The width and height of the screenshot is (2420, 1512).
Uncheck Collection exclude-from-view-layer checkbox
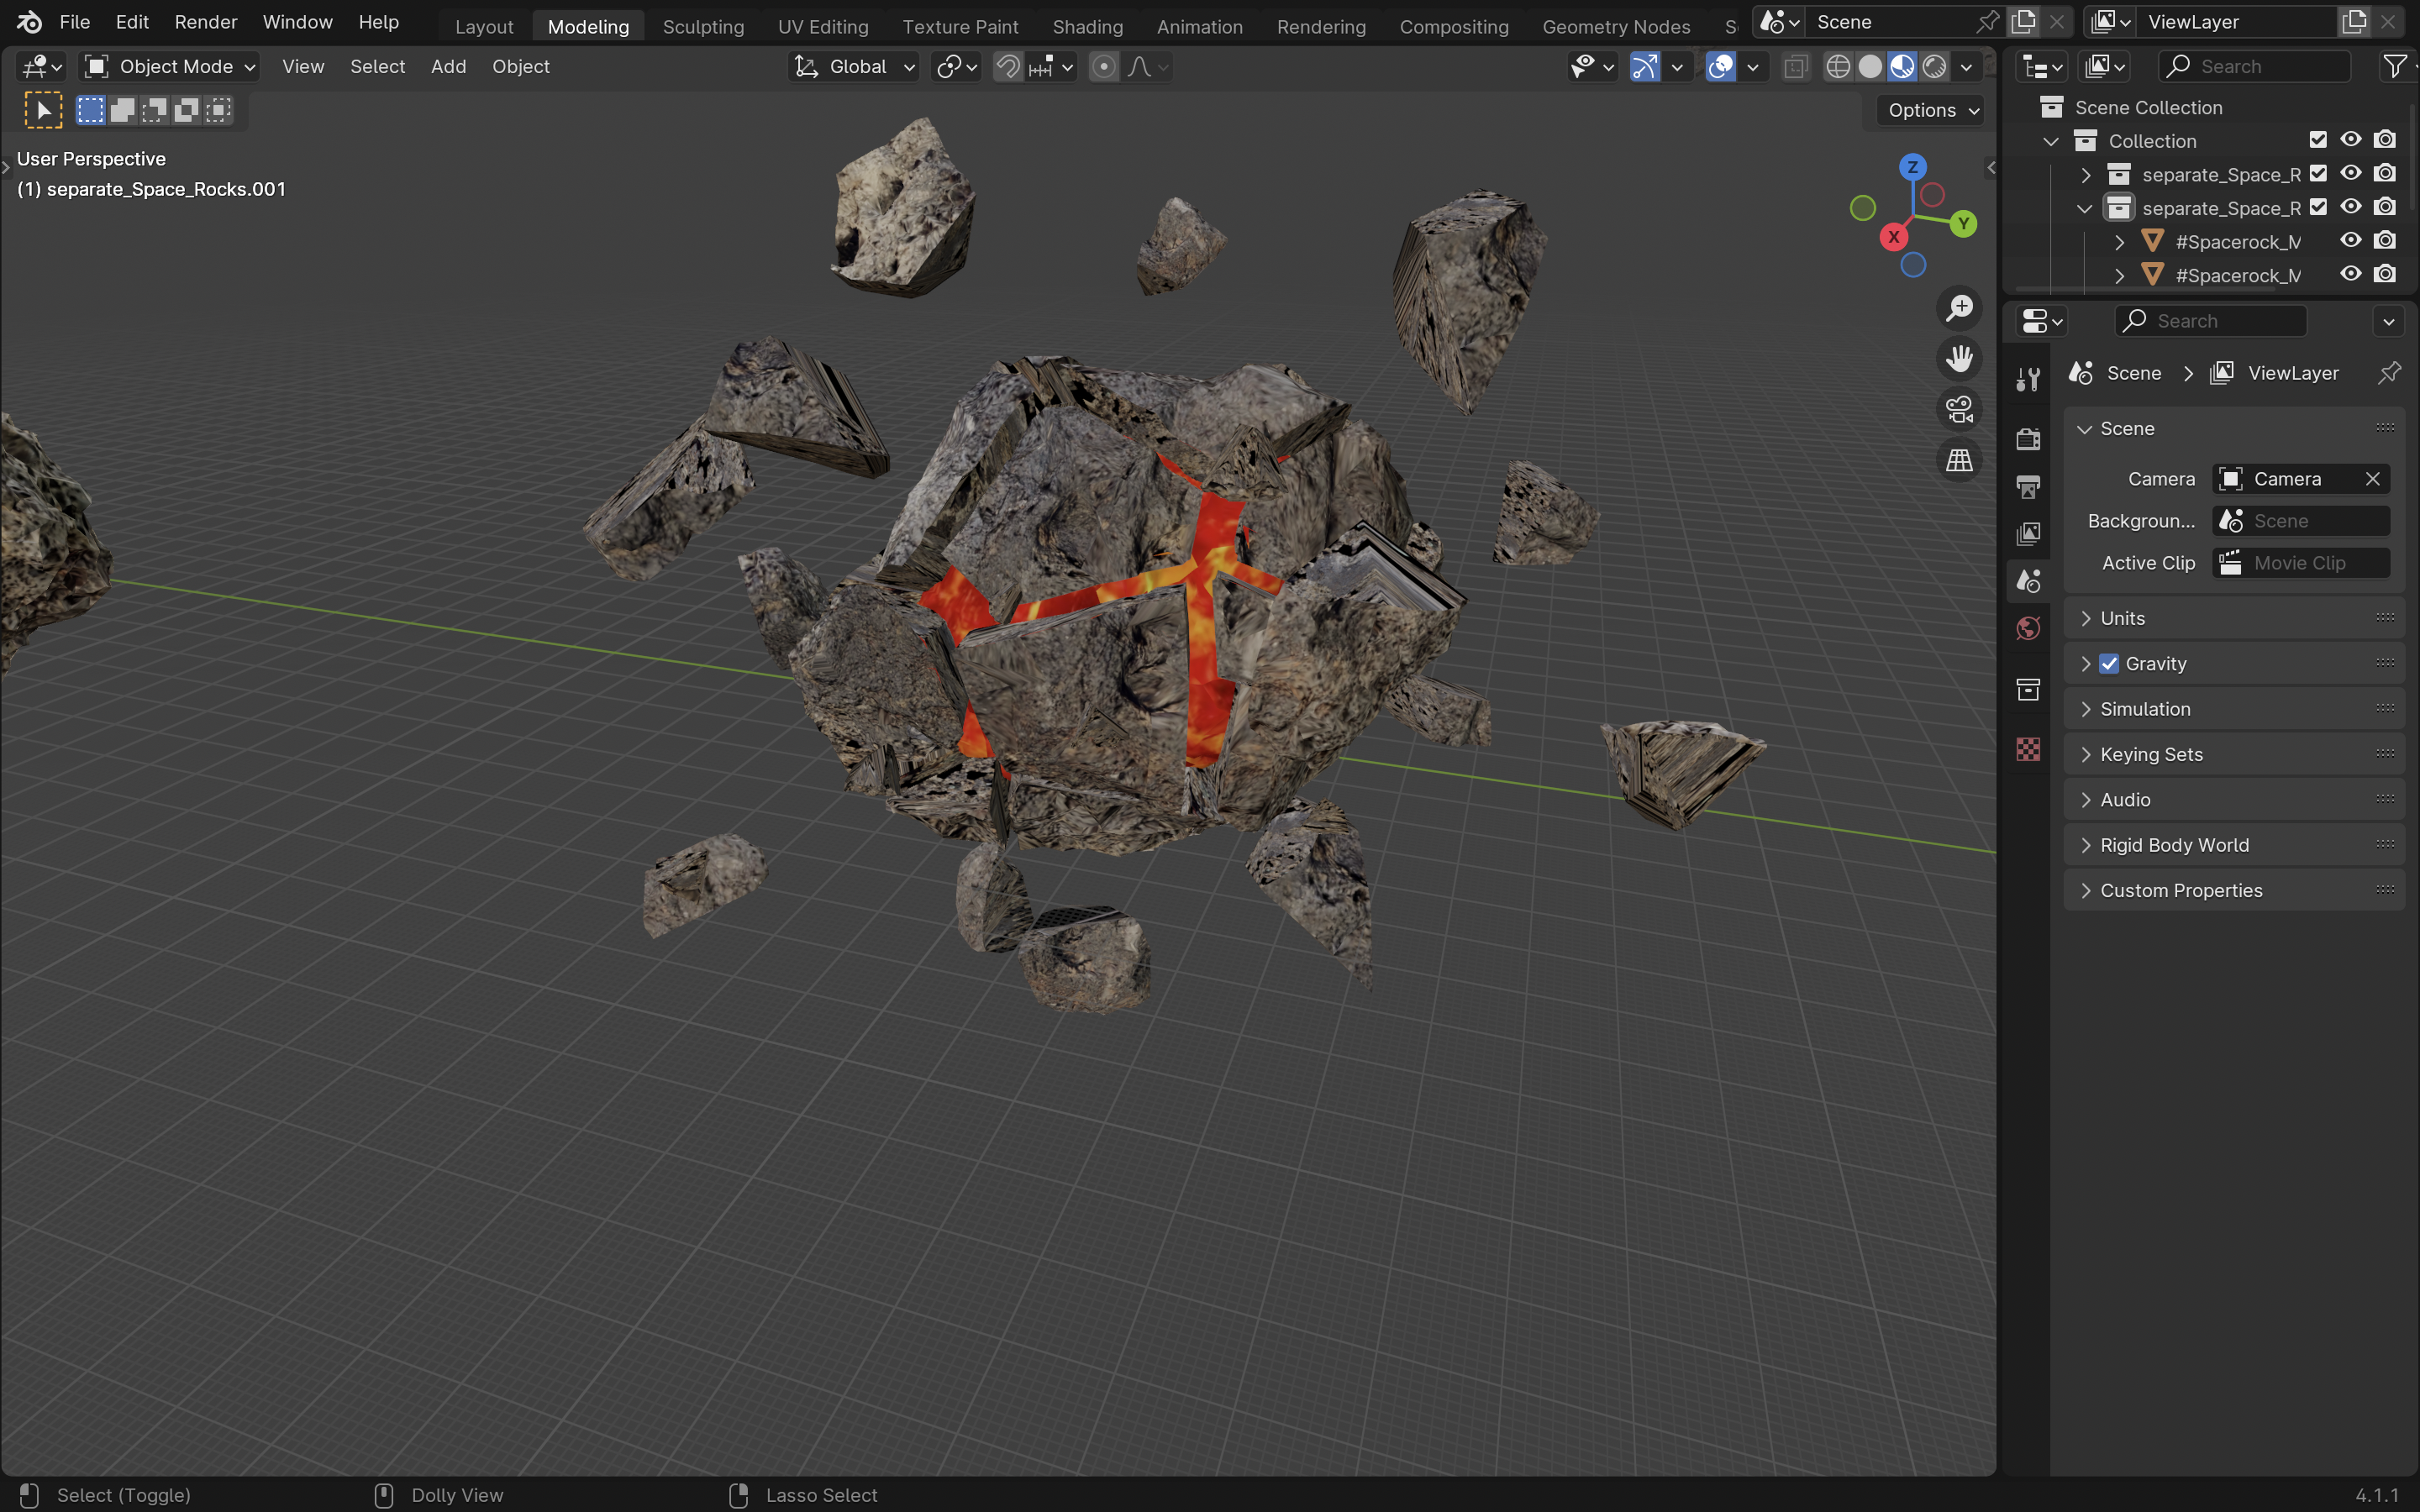coord(2317,140)
